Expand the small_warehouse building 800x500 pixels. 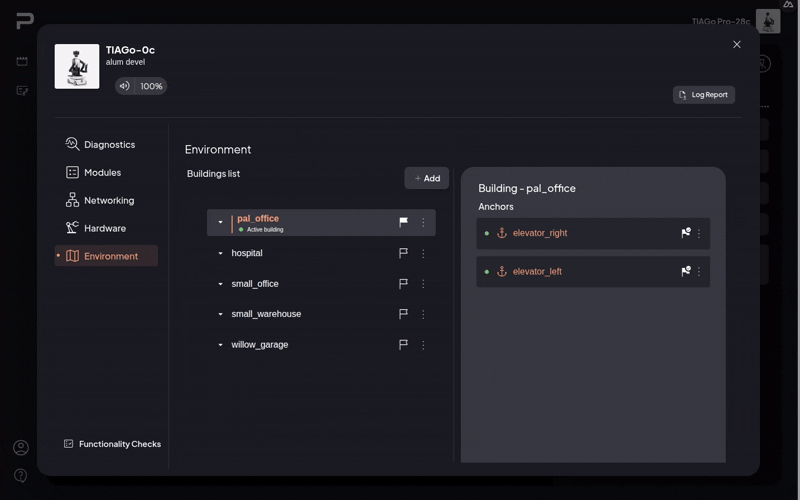tap(220, 314)
